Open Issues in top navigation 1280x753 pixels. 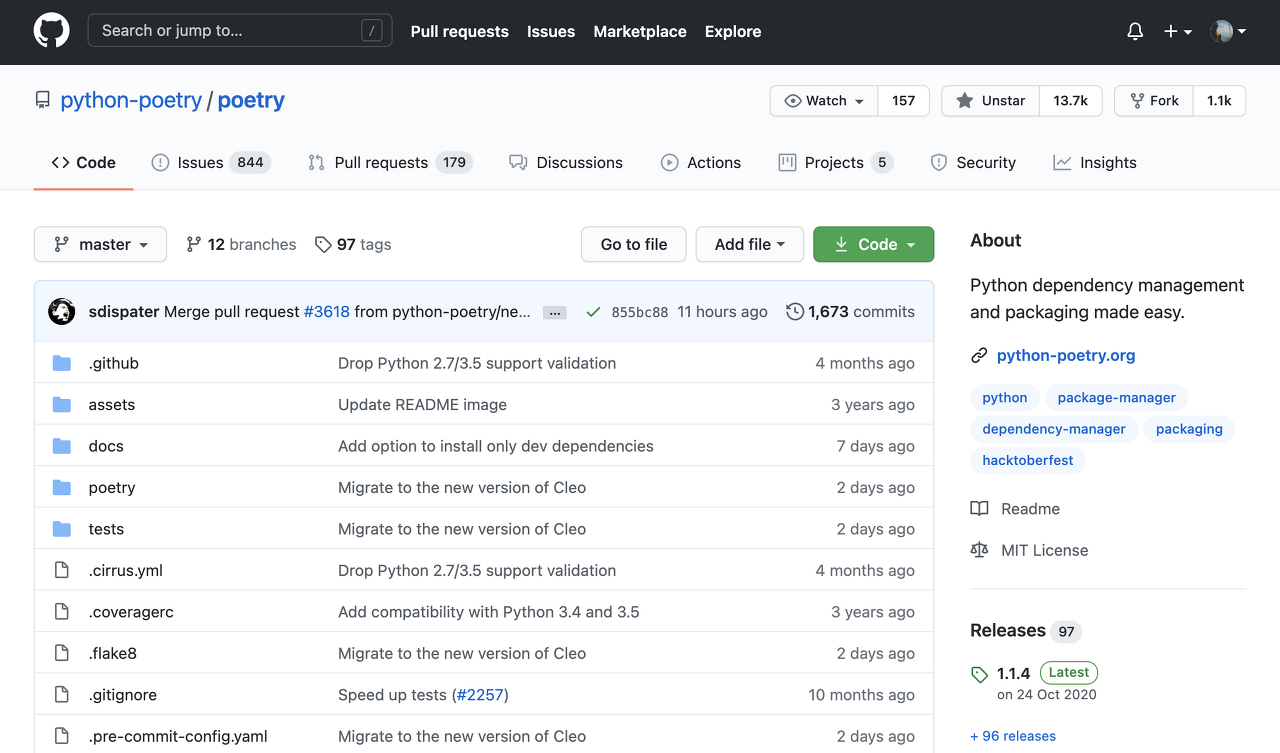tap(551, 32)
